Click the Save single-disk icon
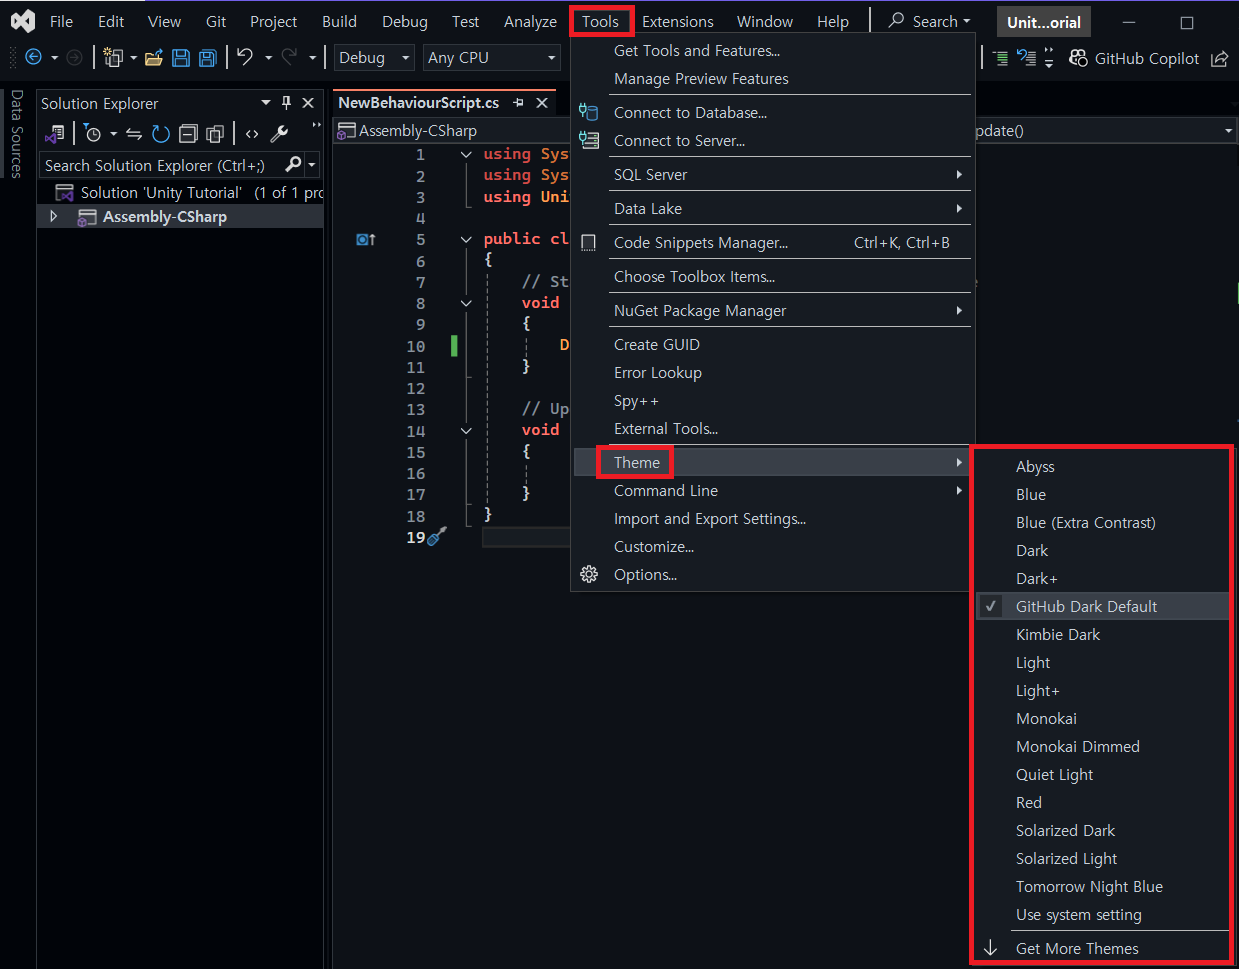The image size is (1239, 969). [181, 58]
